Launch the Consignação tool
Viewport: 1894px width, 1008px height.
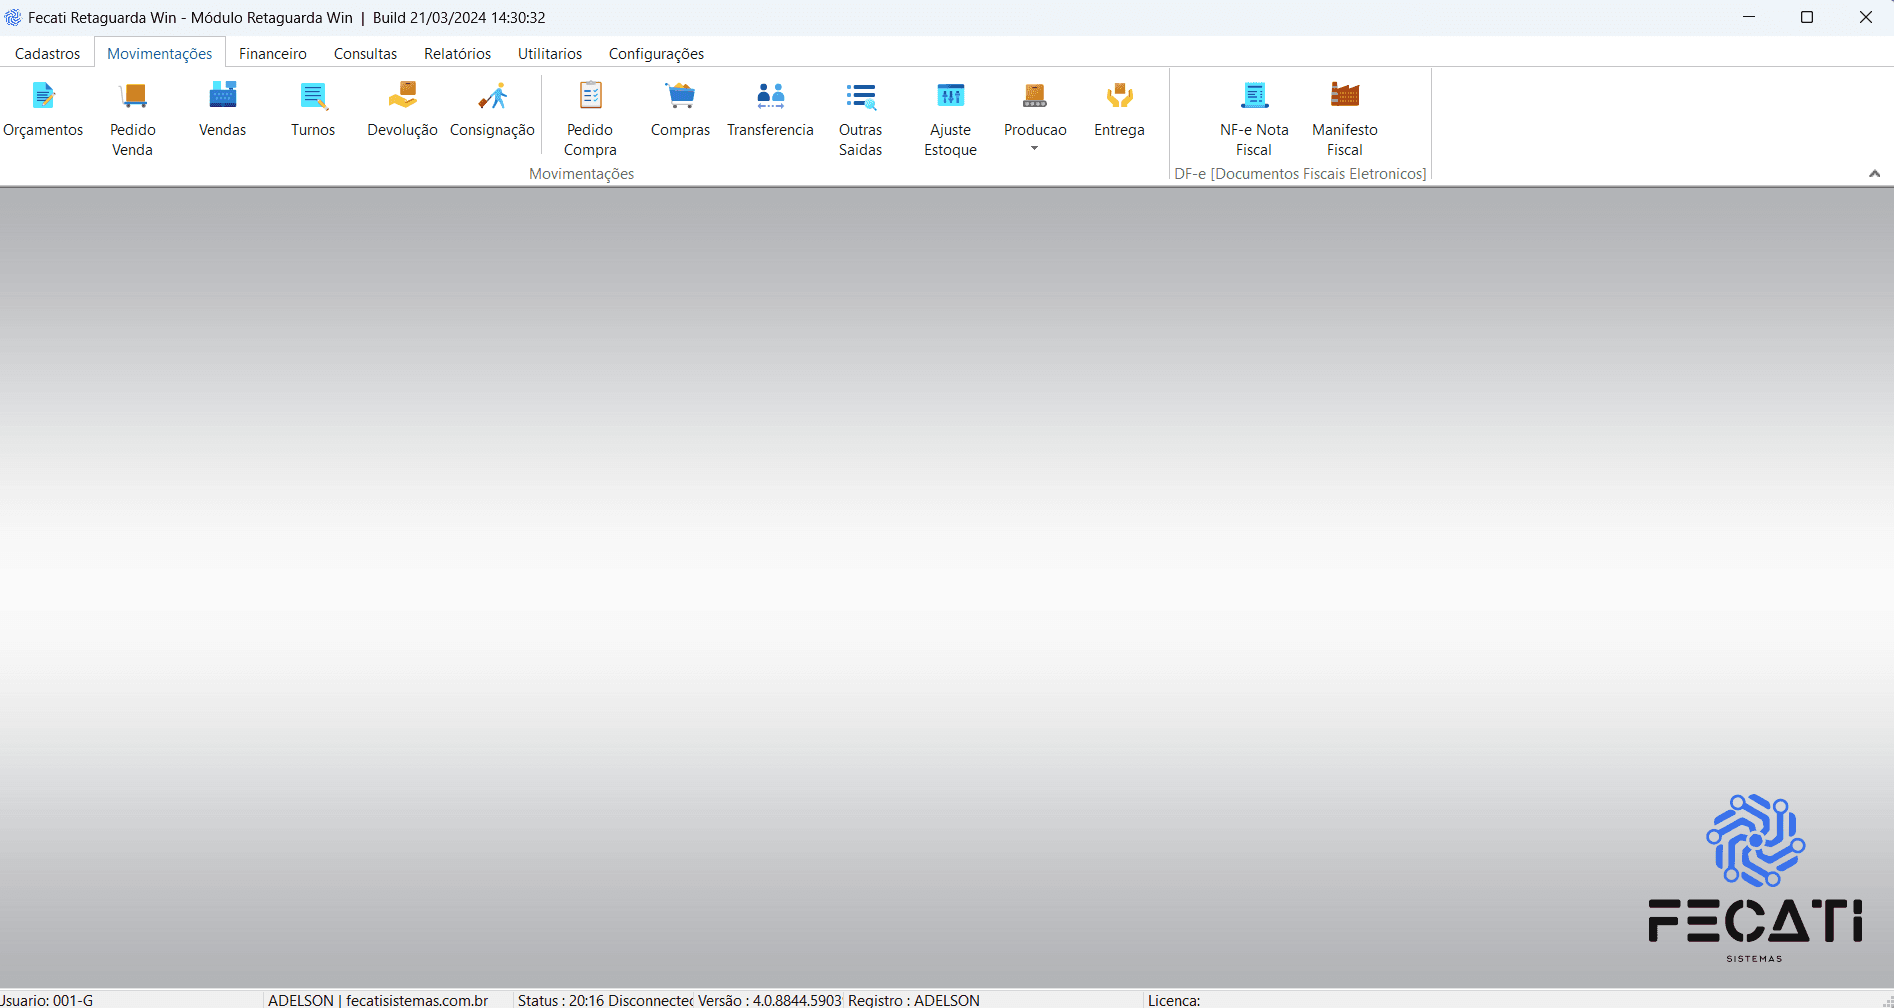(492, 97)
